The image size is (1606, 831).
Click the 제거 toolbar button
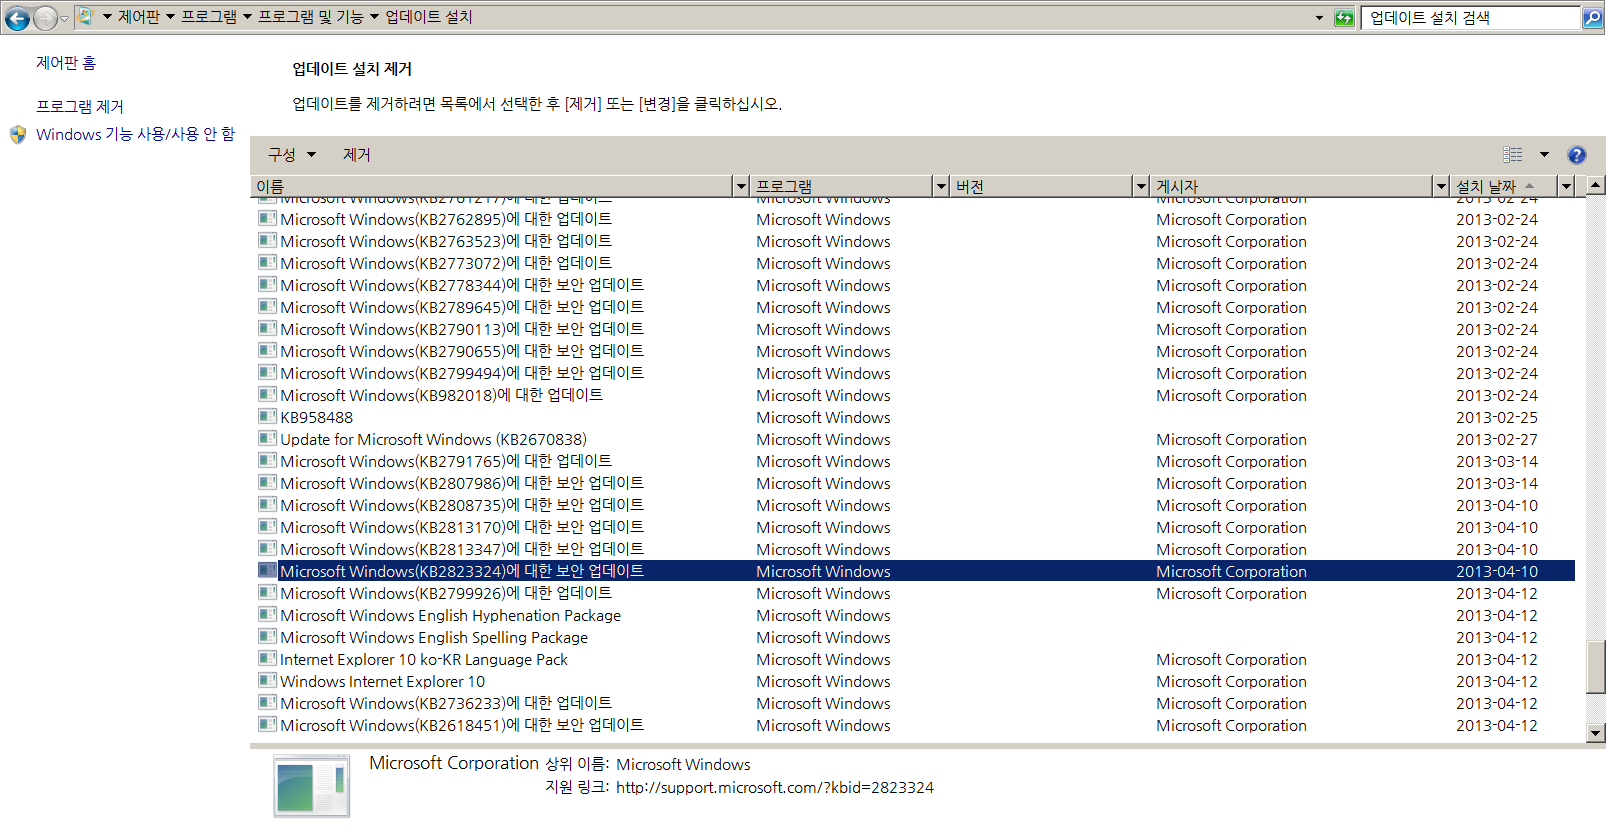click(x=357, y=155)
